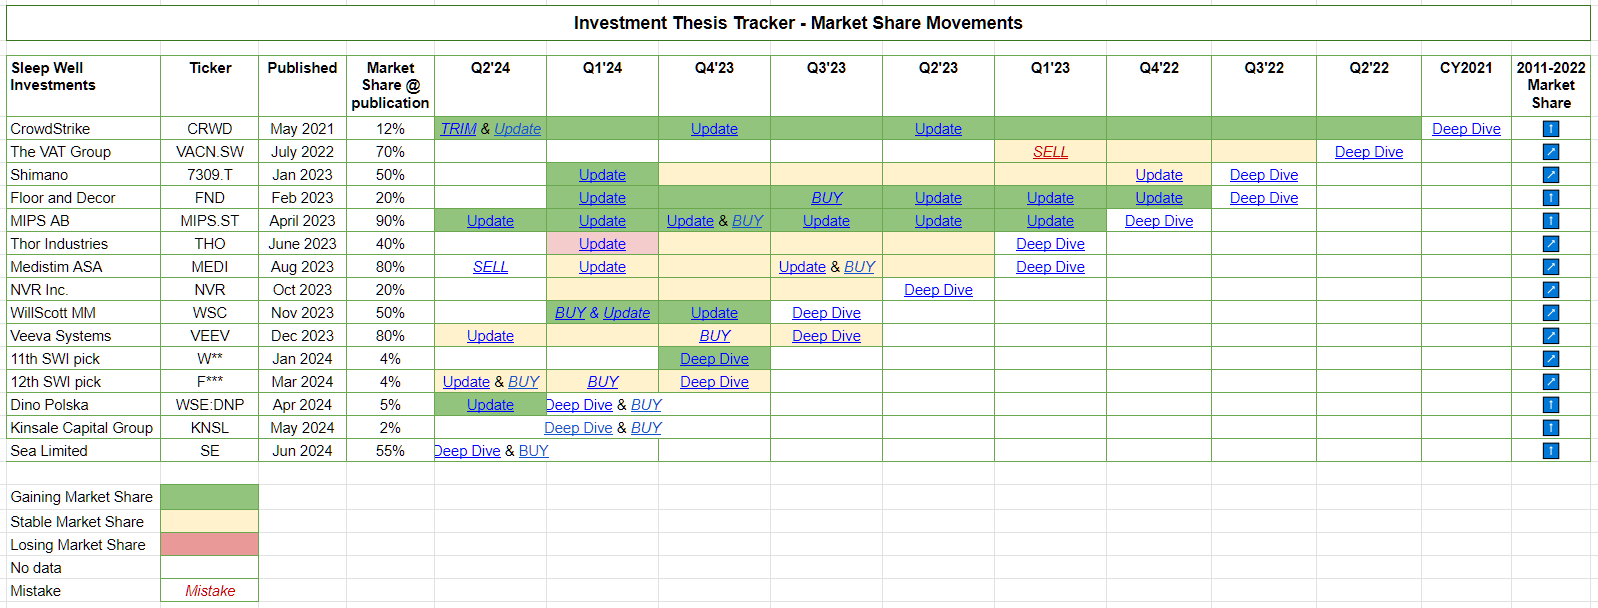Open the 12th SWI pick Q1'24 BUY link
Viewport: 1598px width, 608px height.
(x=603, y=382)
